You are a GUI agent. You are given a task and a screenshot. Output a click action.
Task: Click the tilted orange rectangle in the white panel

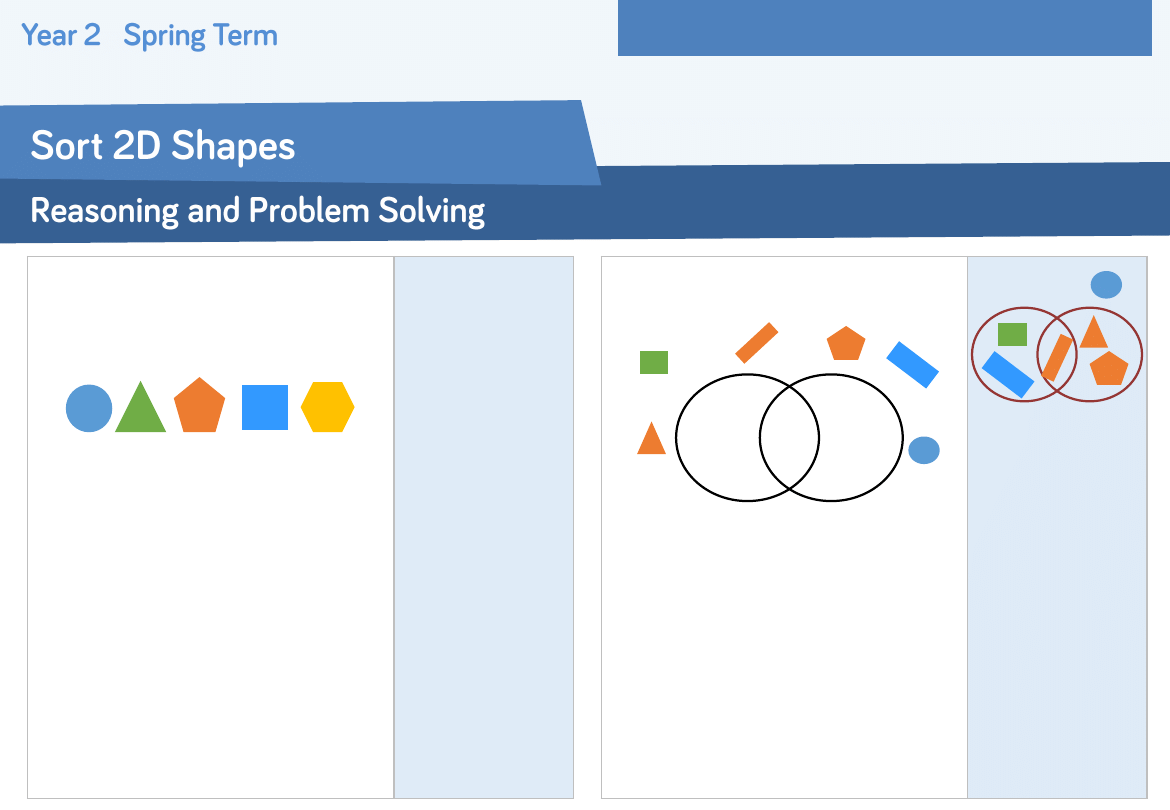click(757, 342)
